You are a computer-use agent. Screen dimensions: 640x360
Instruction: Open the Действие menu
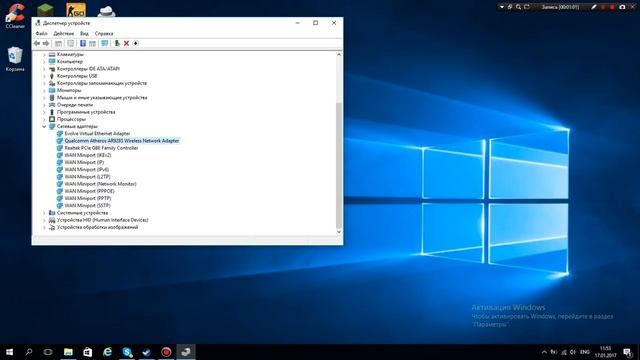[x=64, y=33]
